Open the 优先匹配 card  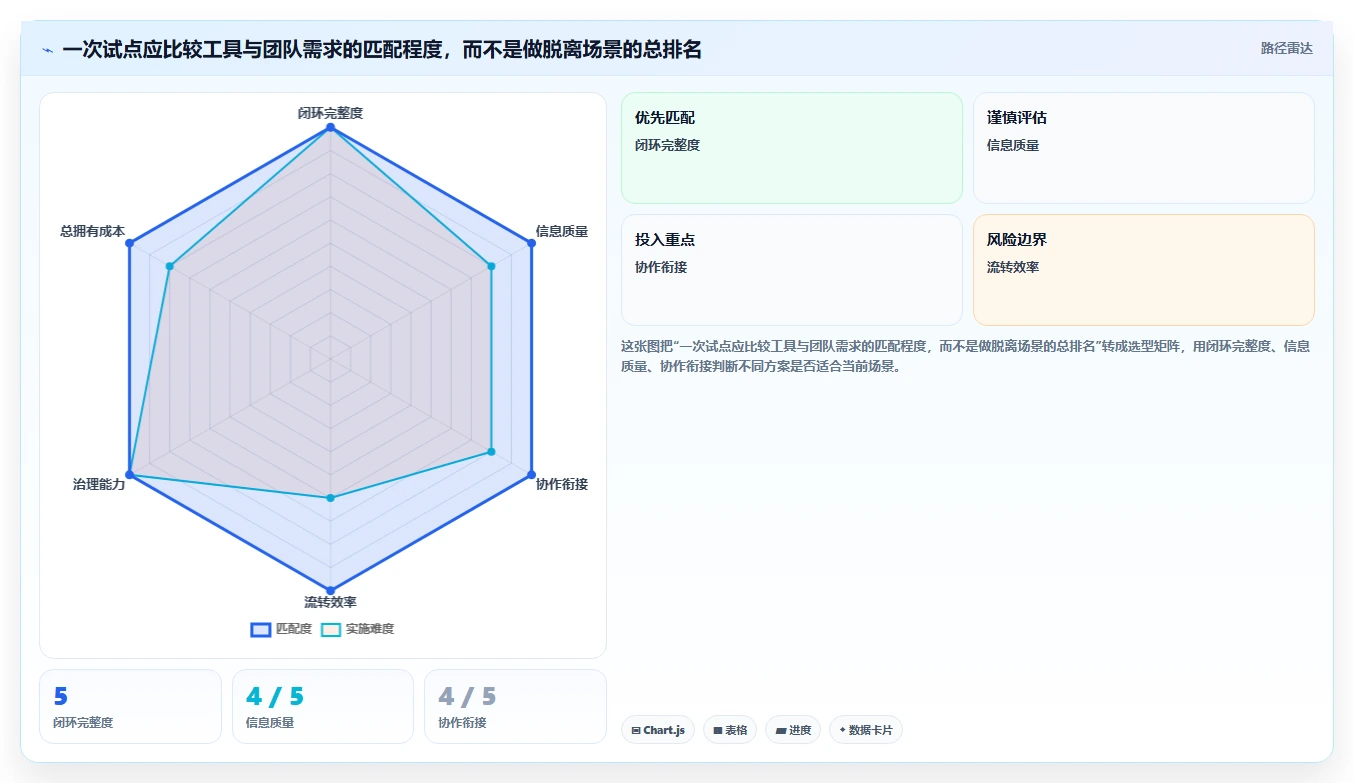pyautogui.click(x=792, y=148)
